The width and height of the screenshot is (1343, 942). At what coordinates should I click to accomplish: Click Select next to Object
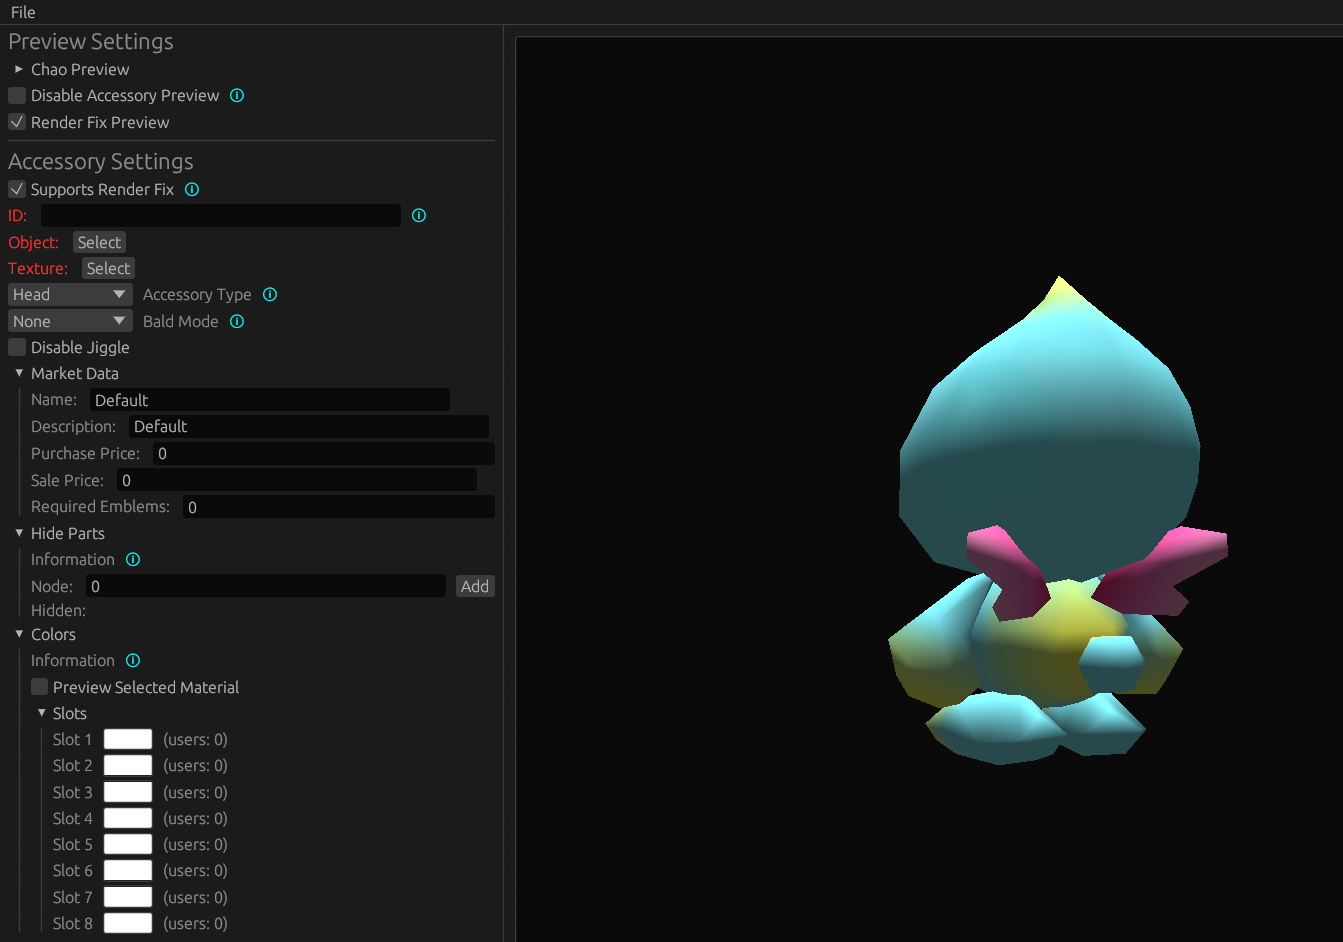pos(98,241)
